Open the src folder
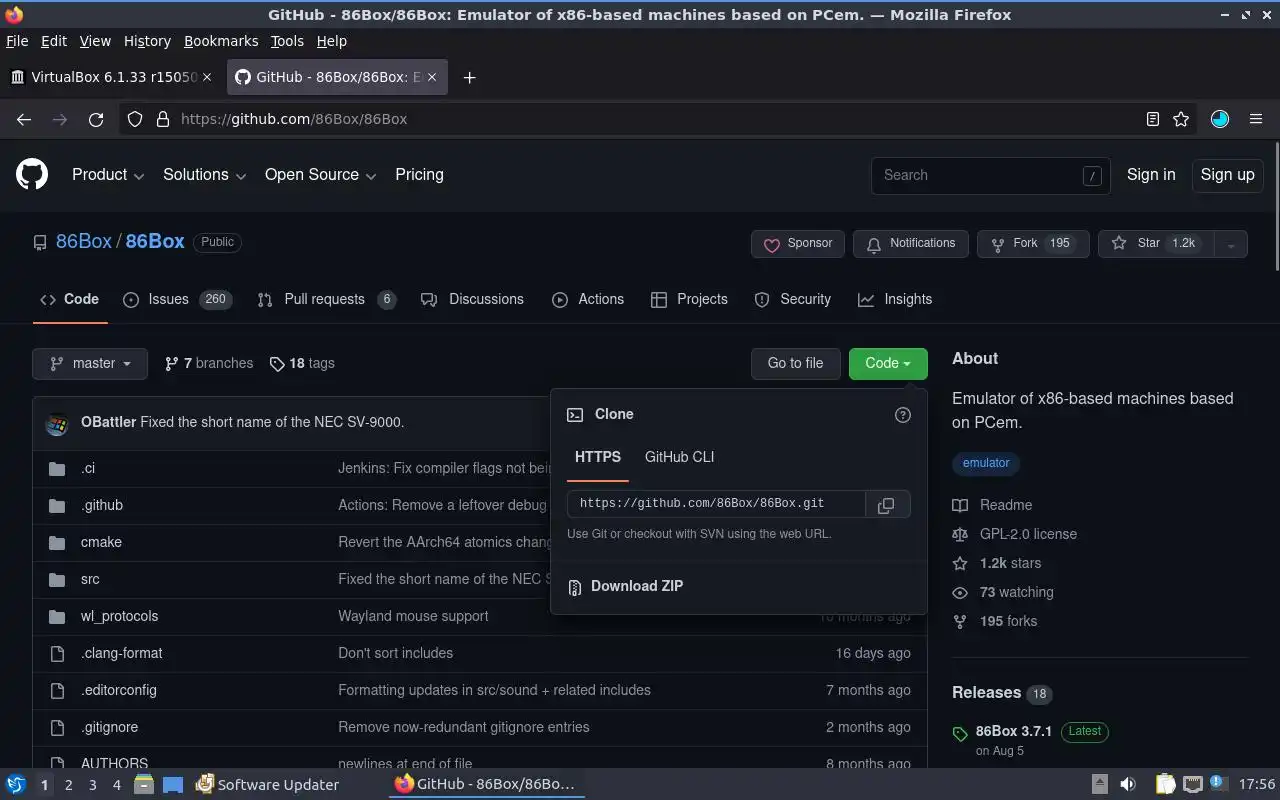This screenshot has width=1280, height=800. [90, 579]
